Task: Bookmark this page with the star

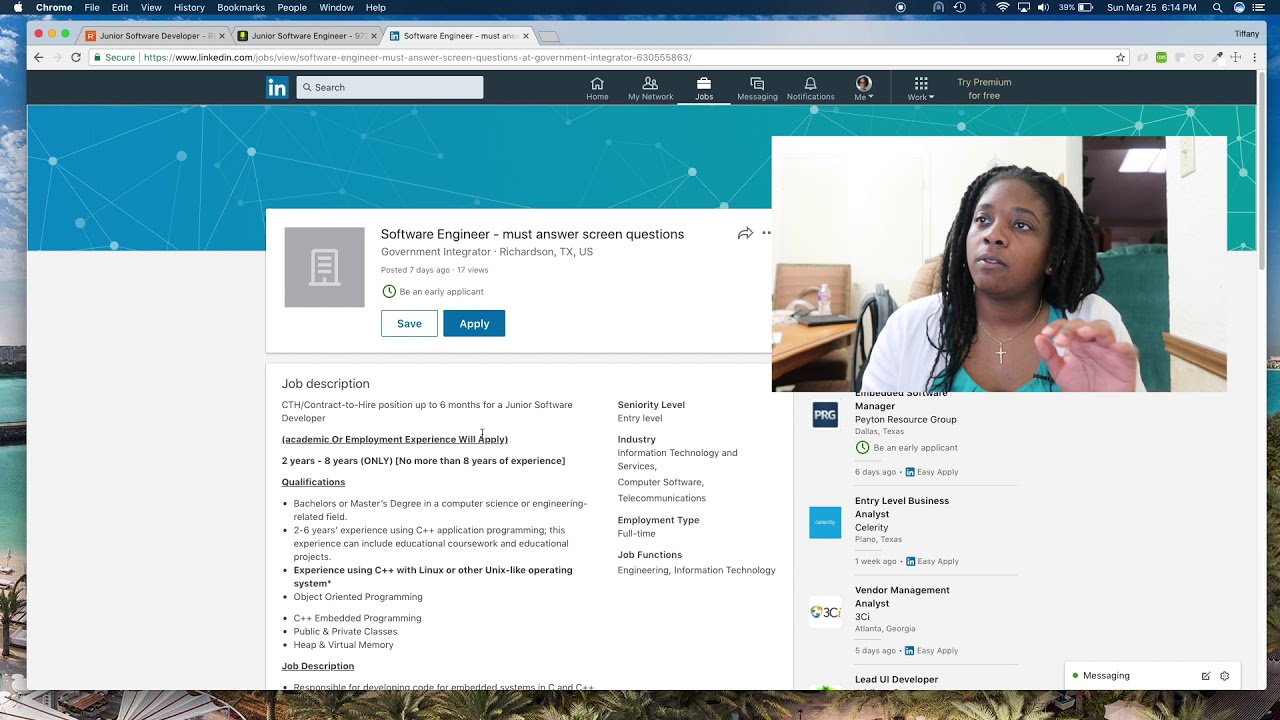Action: [1121, 57]
